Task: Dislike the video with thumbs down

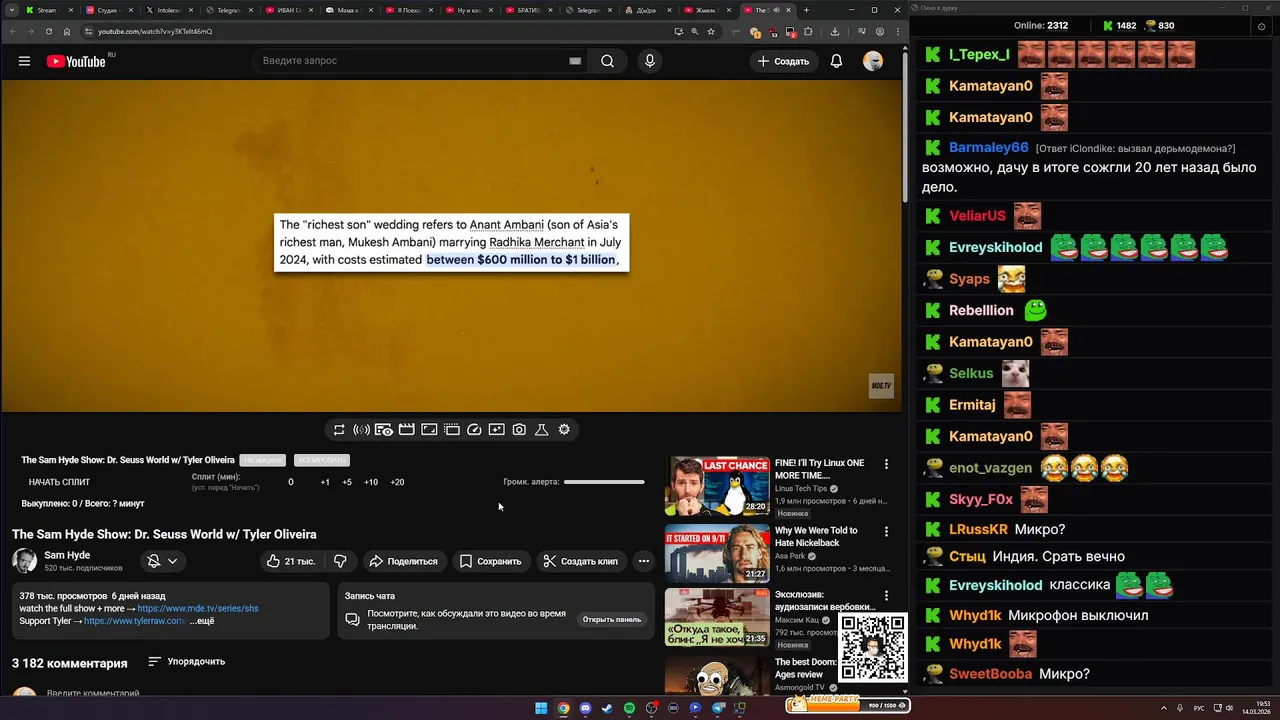Action: point(340,561)
